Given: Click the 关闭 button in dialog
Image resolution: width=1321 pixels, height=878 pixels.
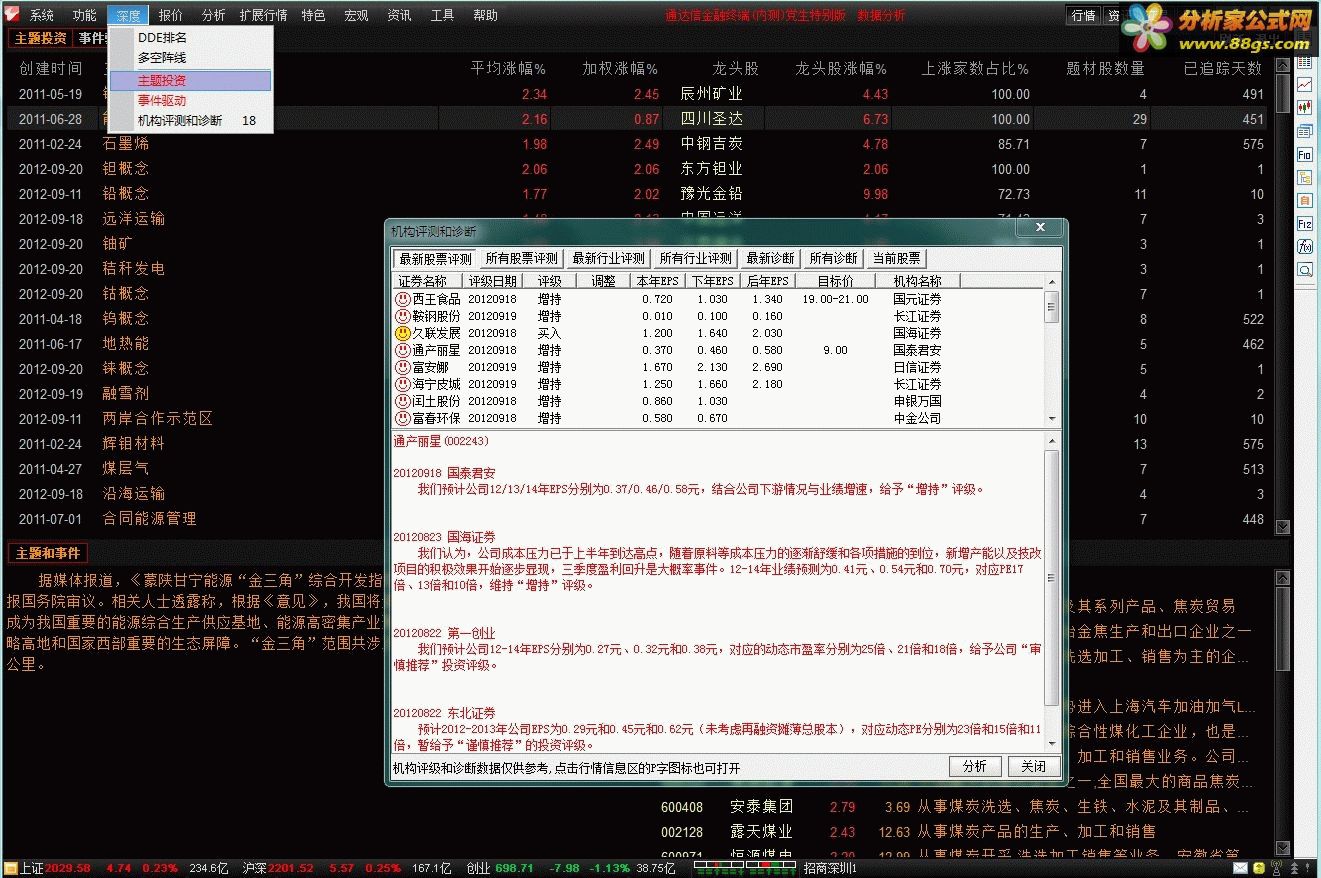Looking at the screenshot, I should 1034,766.
